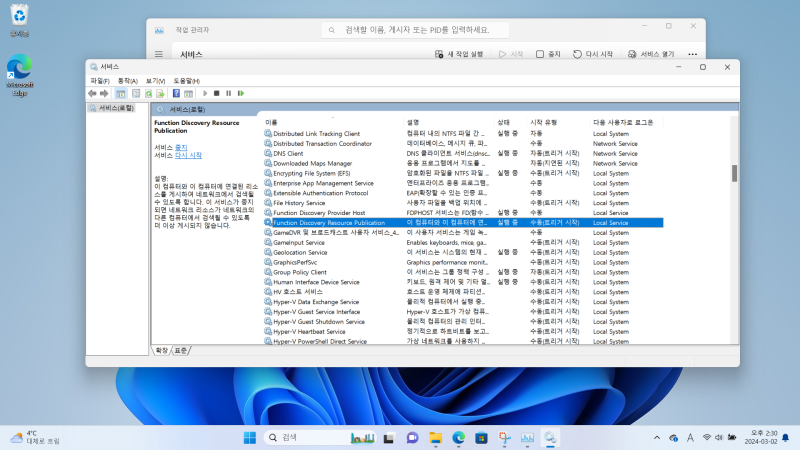This screenshot has width=800, height=450.
Task: Open the 도움말(H) menu
Action: pyautogui.click(x=186, y=81)
